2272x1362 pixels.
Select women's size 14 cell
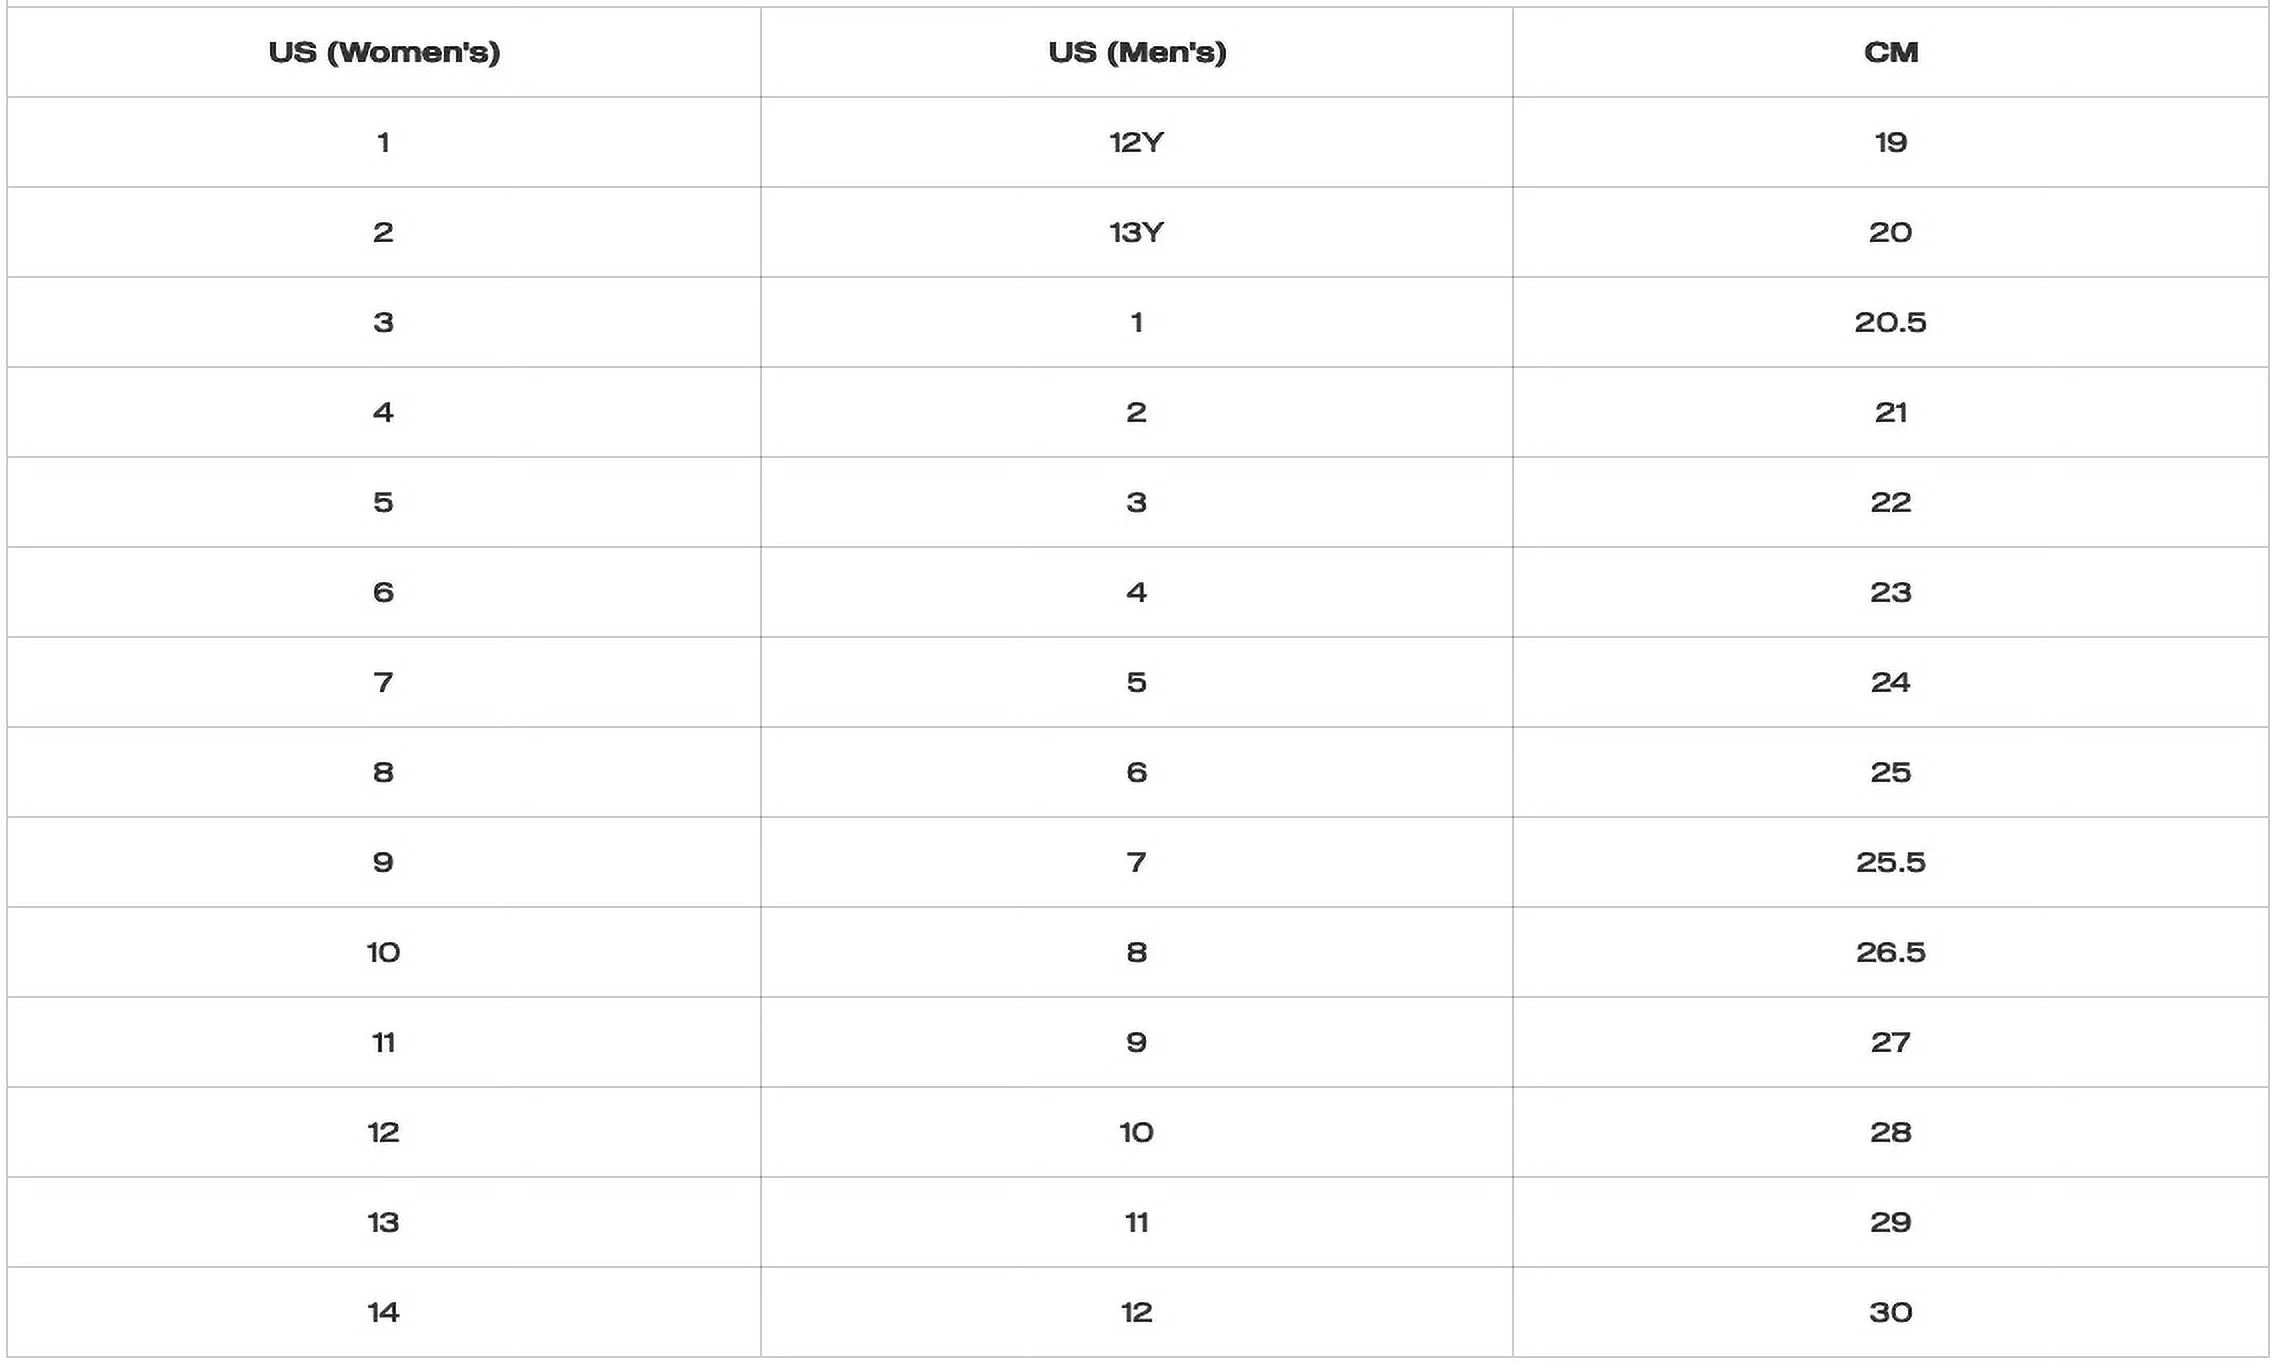pyautogui.click(x=384, y=1312)
